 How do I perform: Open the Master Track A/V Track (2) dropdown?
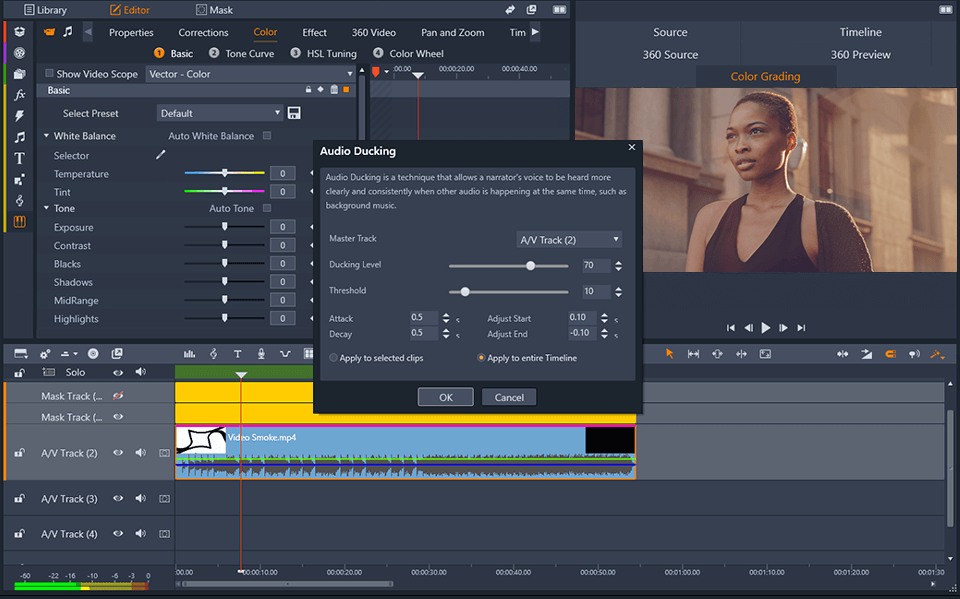[x=569, y=240]
